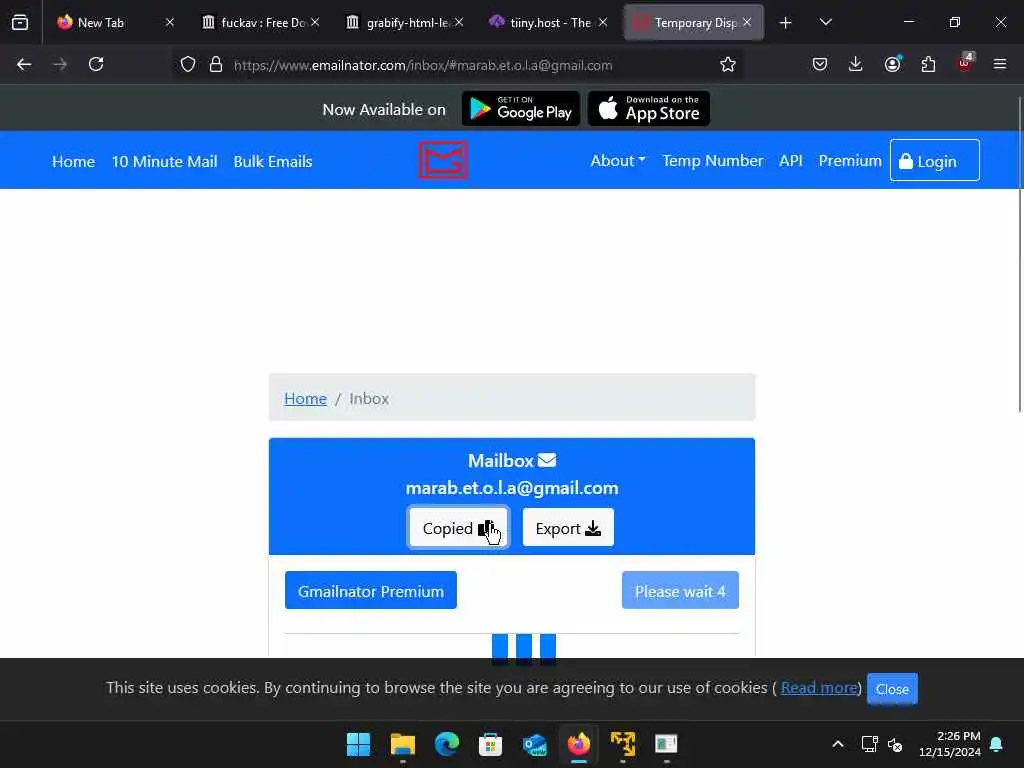Open the Firefox account icon
This screenshot has height=768, width=1024.
(x=892, y=64)
